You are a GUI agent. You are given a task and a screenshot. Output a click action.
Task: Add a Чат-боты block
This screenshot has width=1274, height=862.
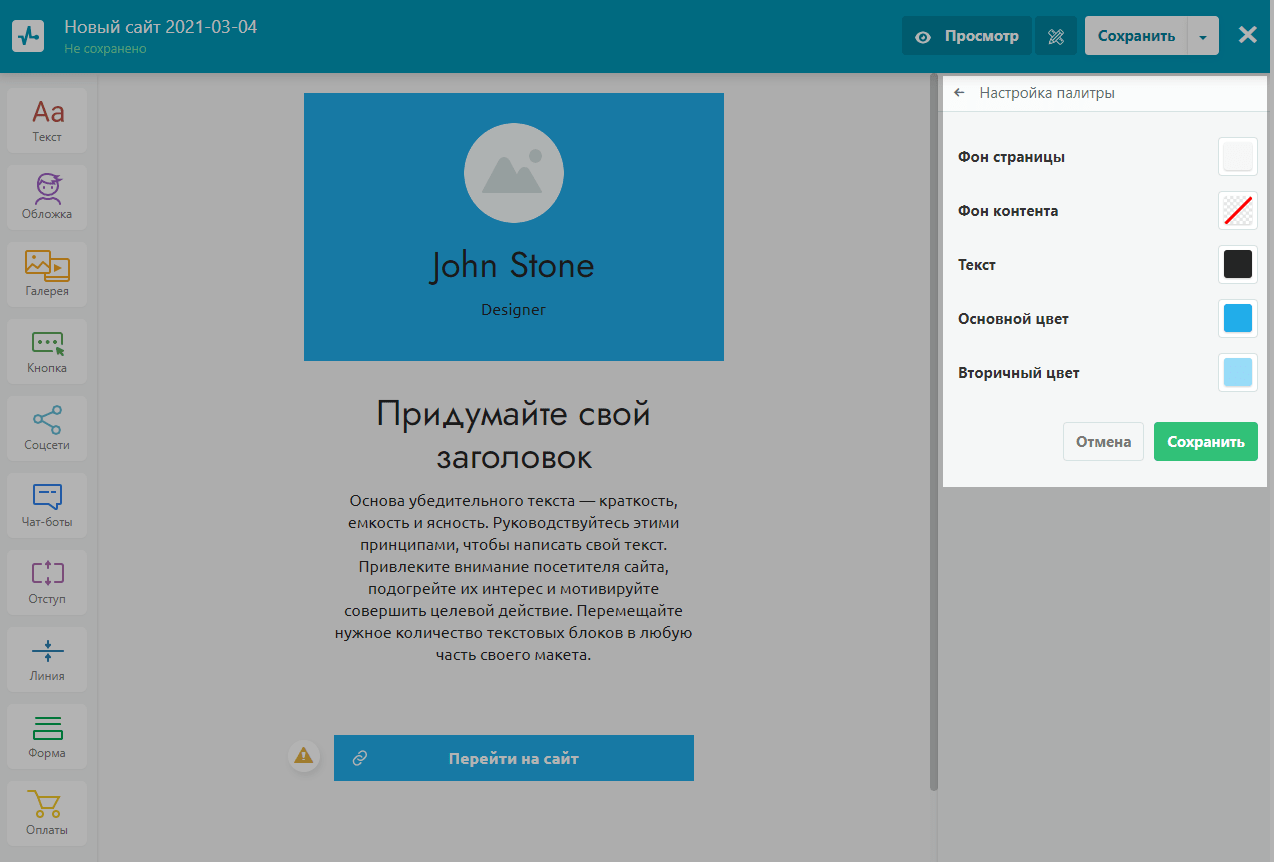(47, 505)
